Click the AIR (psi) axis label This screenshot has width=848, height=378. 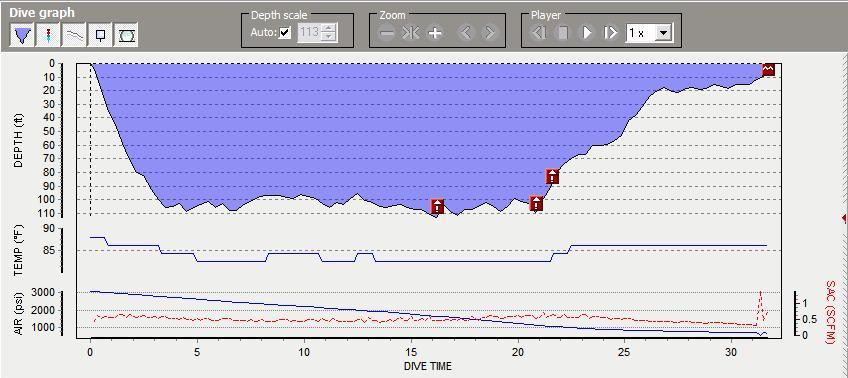(18, 314)
